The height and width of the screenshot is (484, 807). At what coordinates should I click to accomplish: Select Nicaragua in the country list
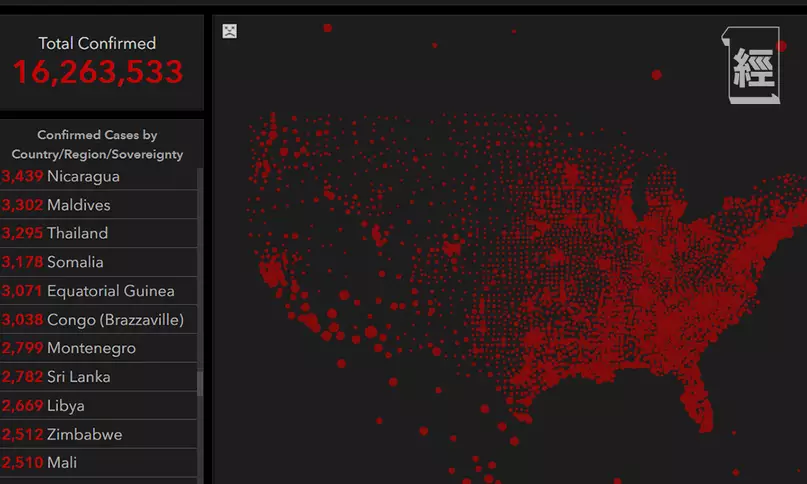point(98,176)
